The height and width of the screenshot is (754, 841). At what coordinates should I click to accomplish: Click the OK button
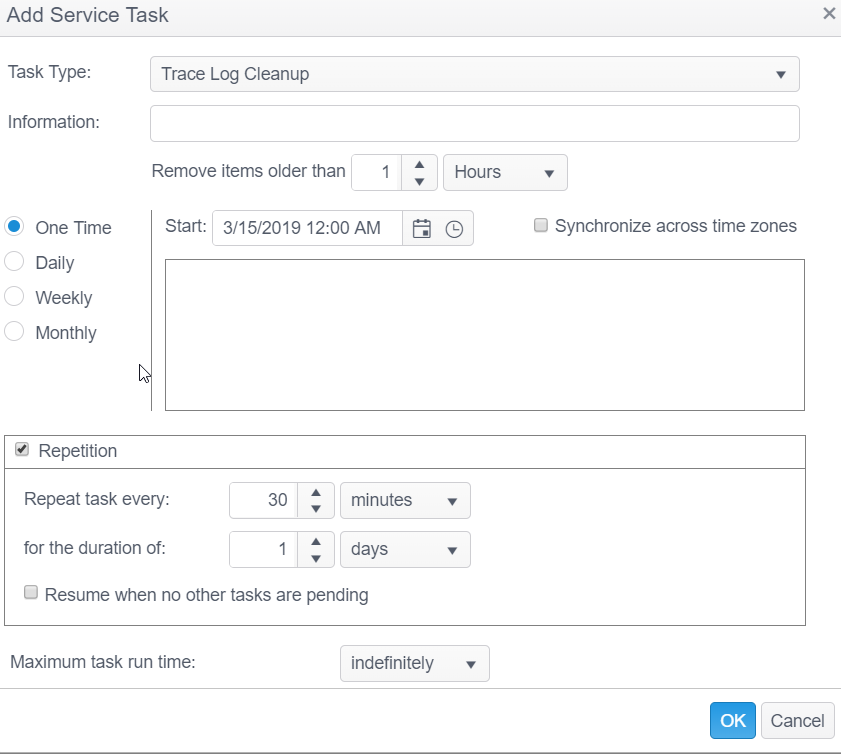[x=732, y=720]
